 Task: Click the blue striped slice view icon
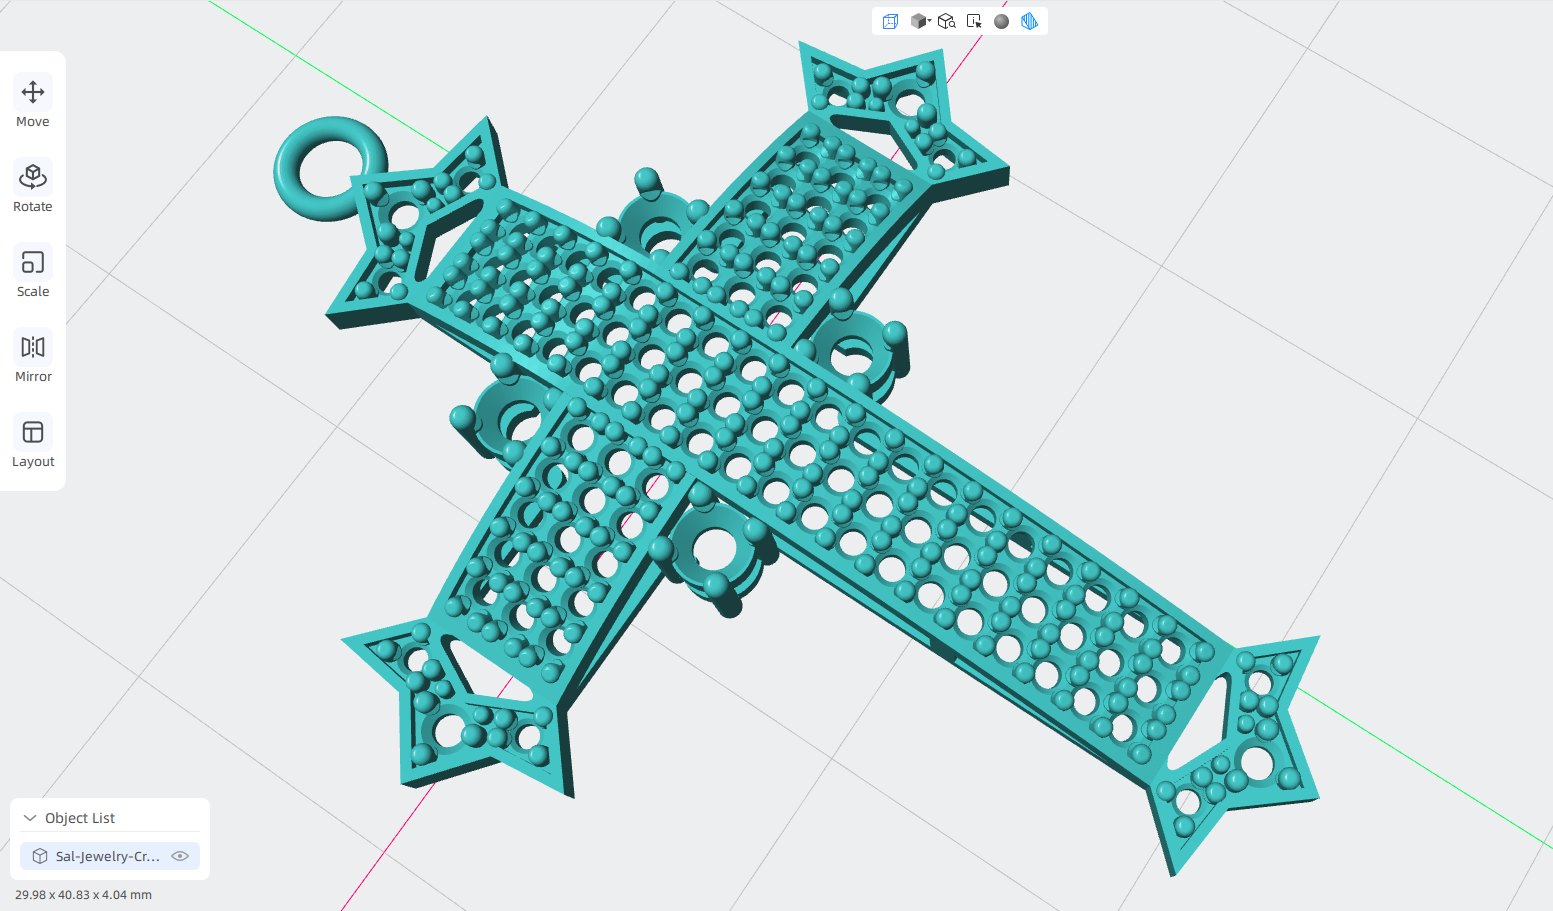tap(1029, 21)
